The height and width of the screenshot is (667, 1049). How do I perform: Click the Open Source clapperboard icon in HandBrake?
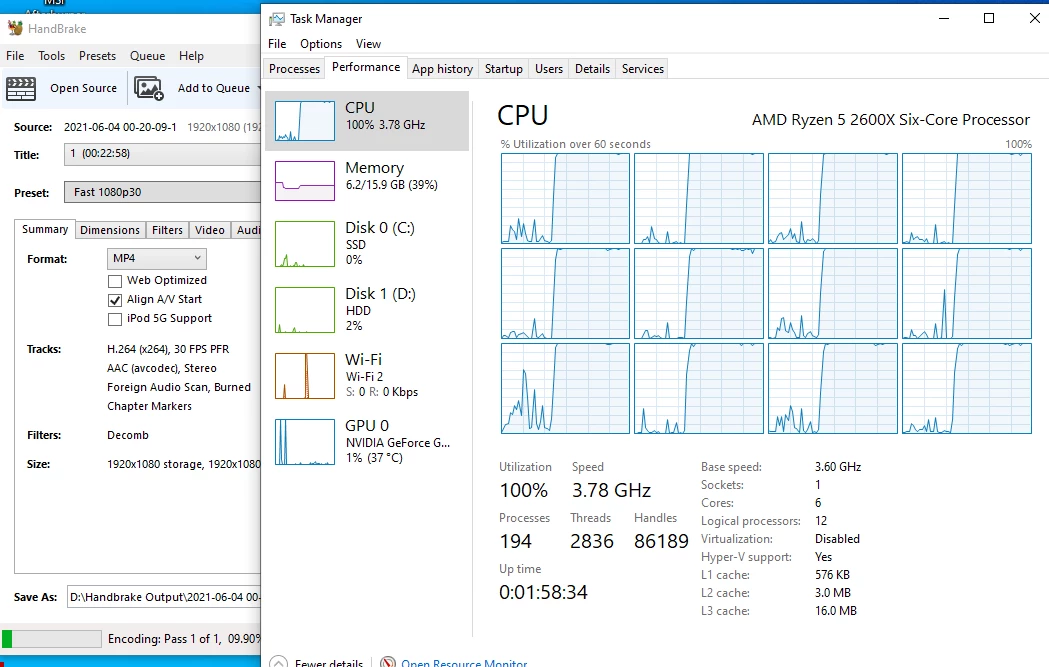(x=21, y=88)
